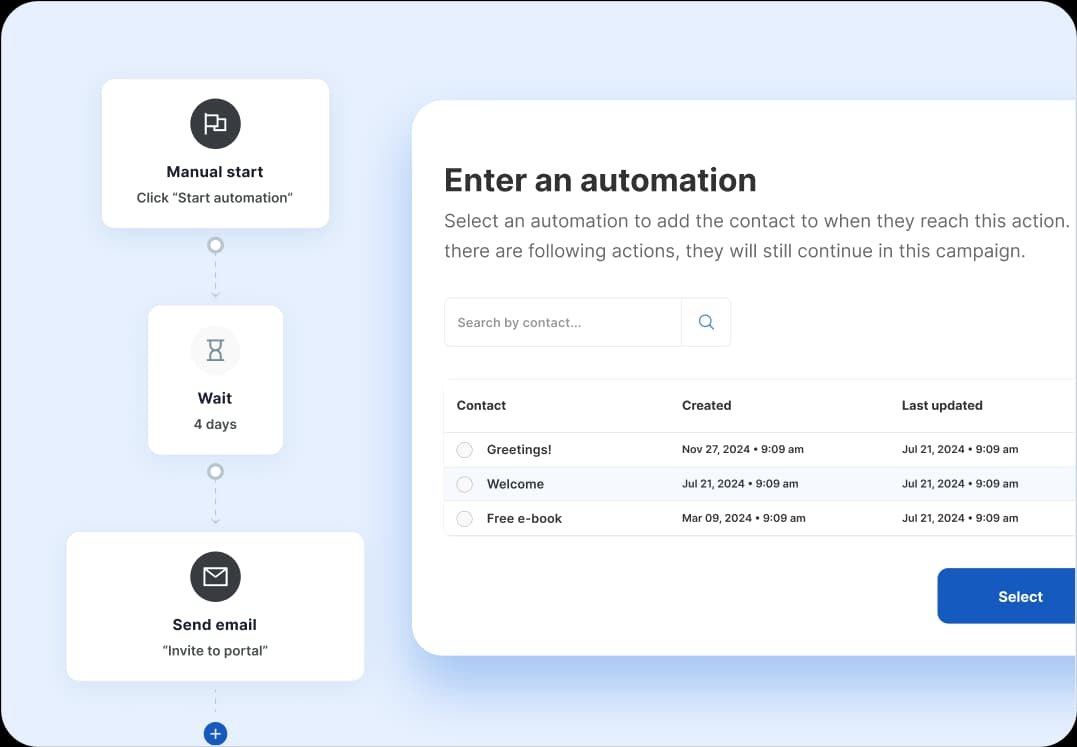Focus the Search by contact field

562,322
